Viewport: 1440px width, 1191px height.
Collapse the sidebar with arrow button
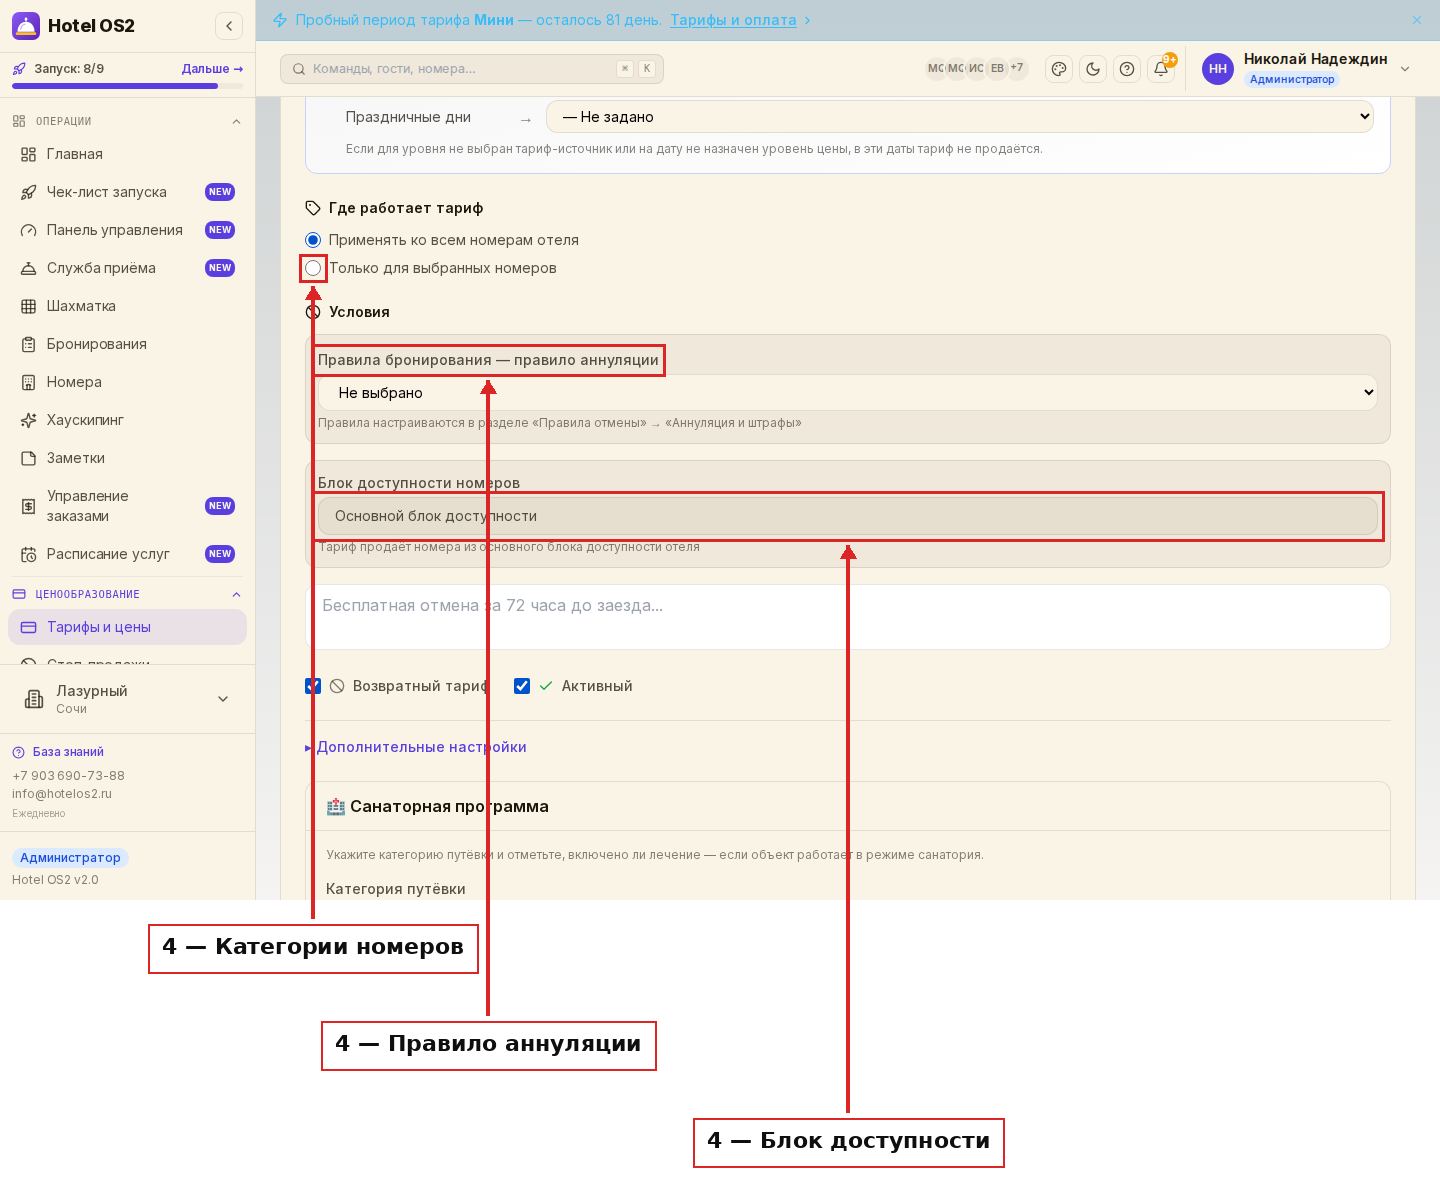[x=229, y=26]
